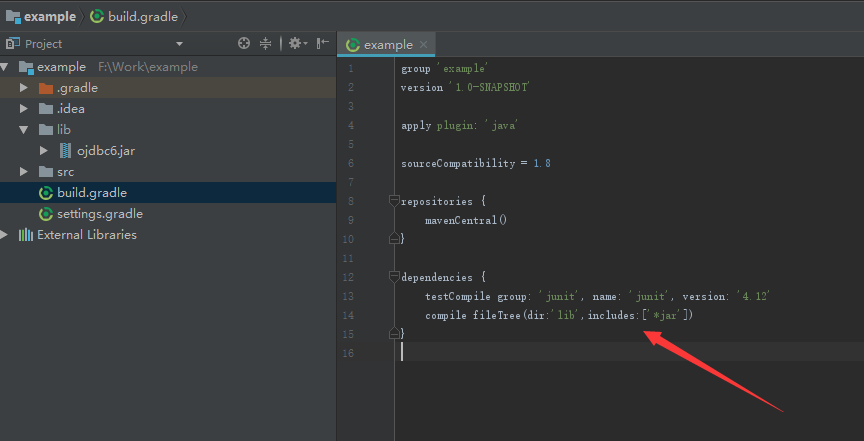
Task: Click the orange .gradle folder icon
Action: click(x=45, y=88)
